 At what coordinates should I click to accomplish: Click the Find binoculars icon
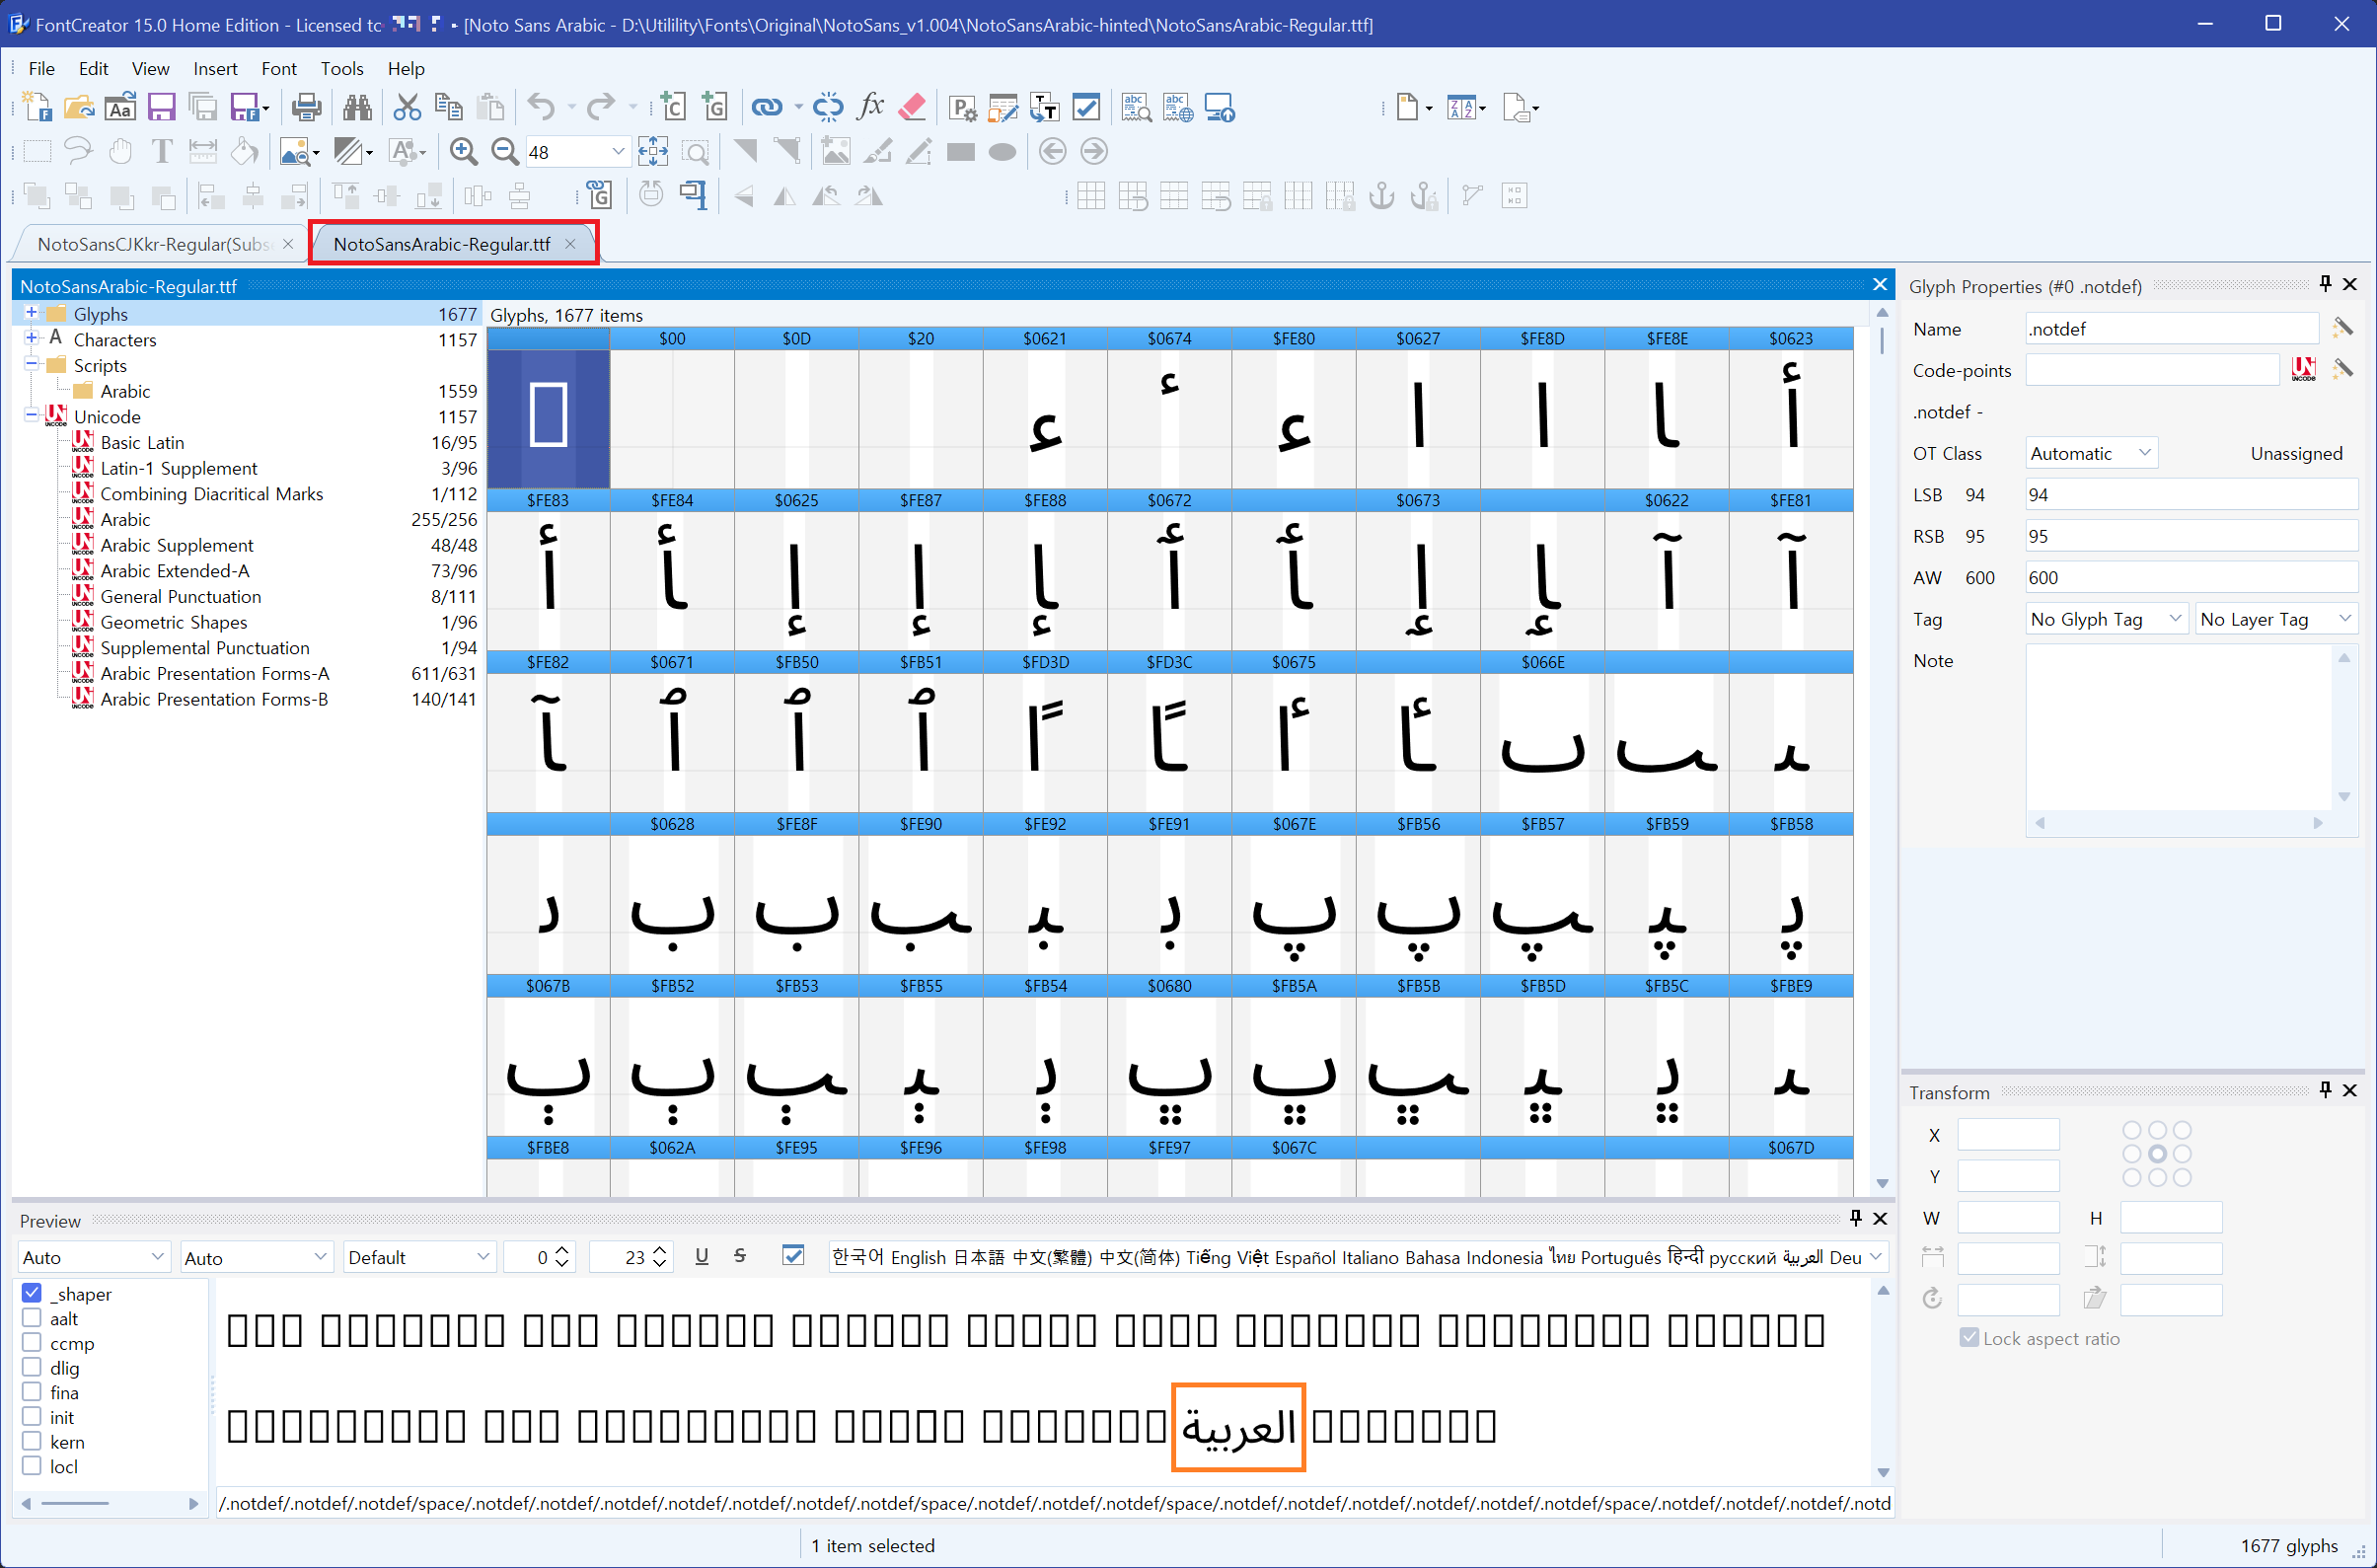357,107
